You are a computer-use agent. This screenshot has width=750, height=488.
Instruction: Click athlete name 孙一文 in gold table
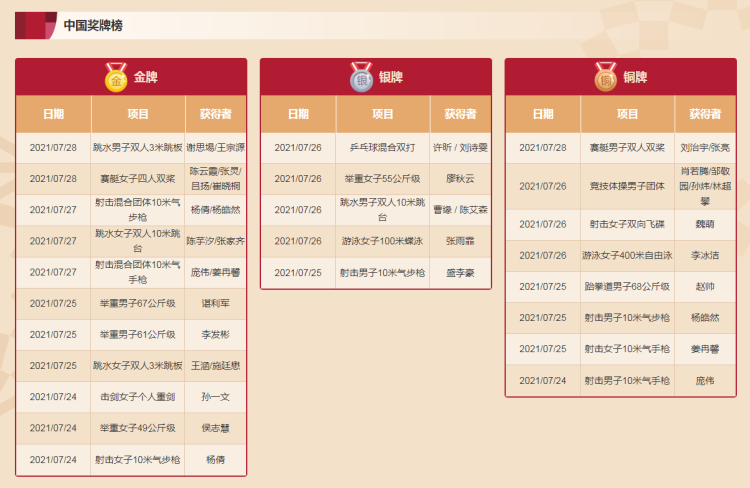tap(216, 397)
